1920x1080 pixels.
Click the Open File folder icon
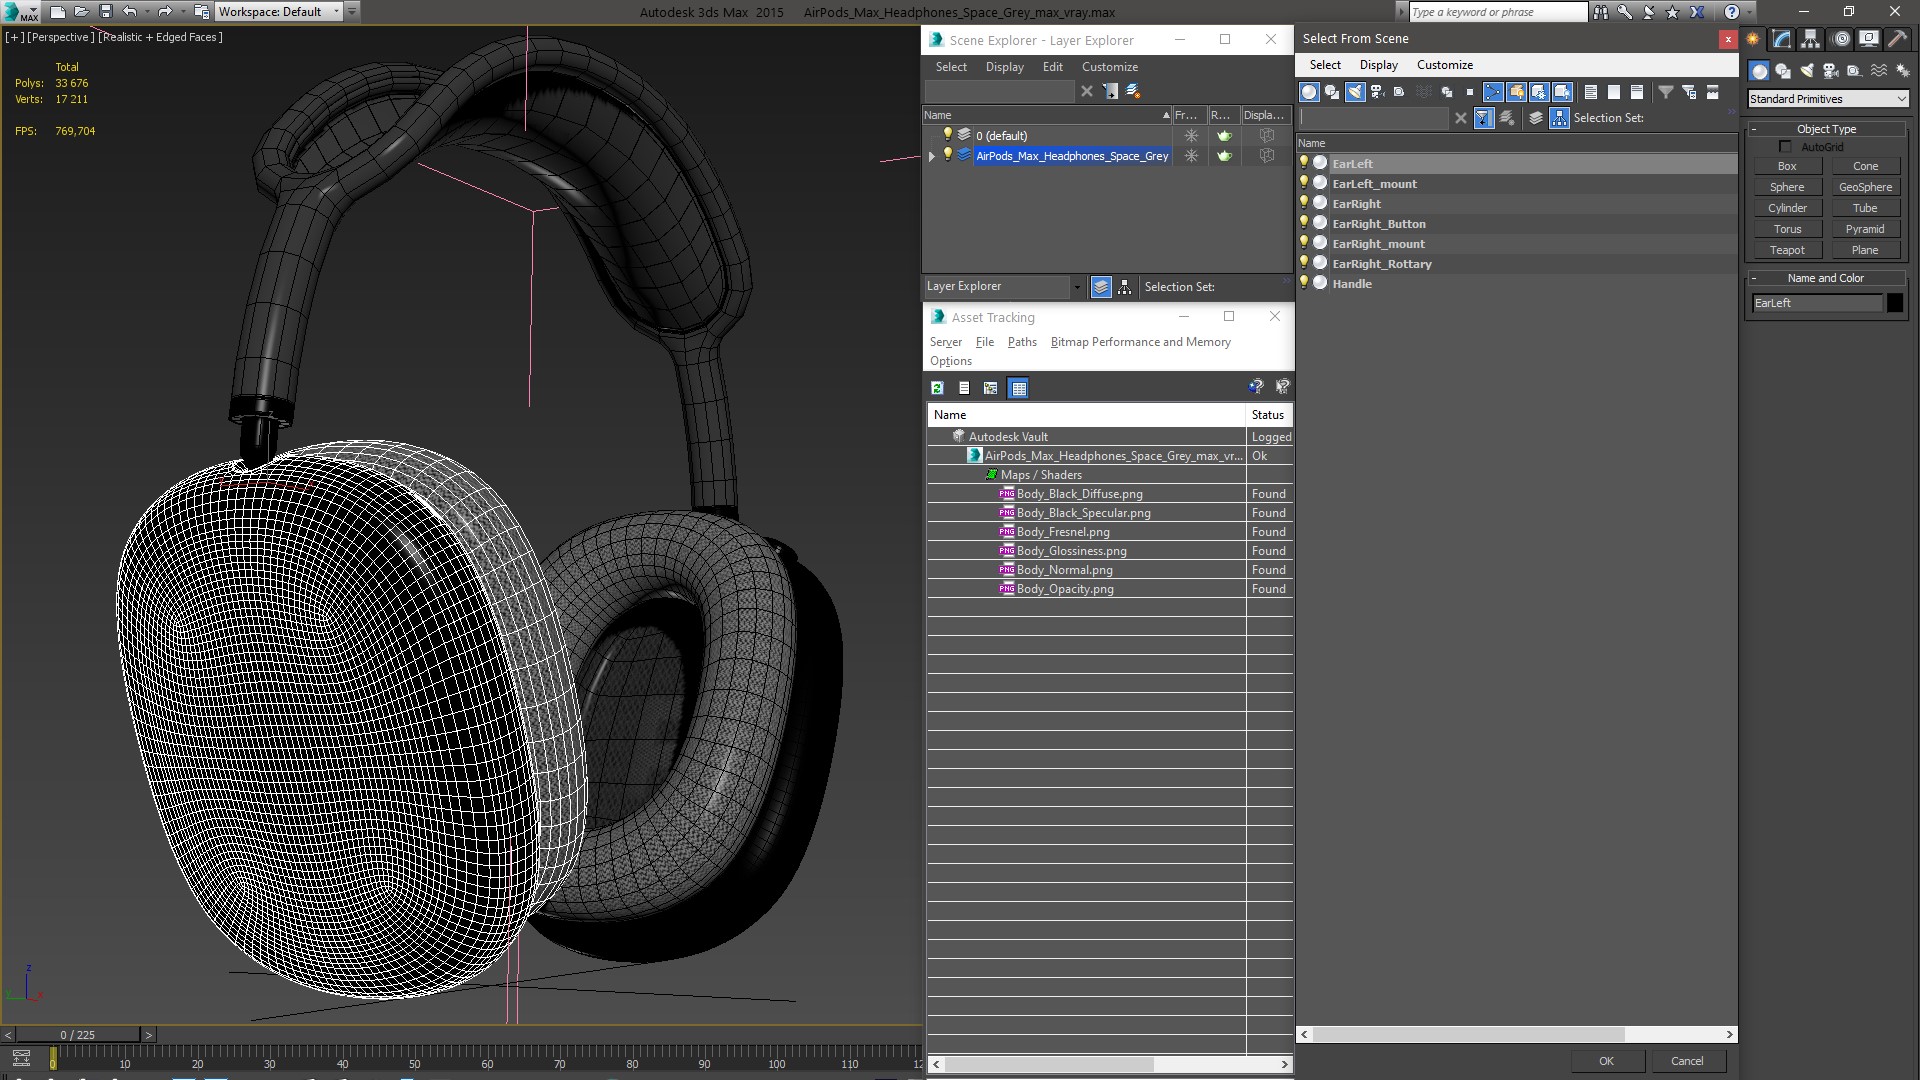point(81,12)
